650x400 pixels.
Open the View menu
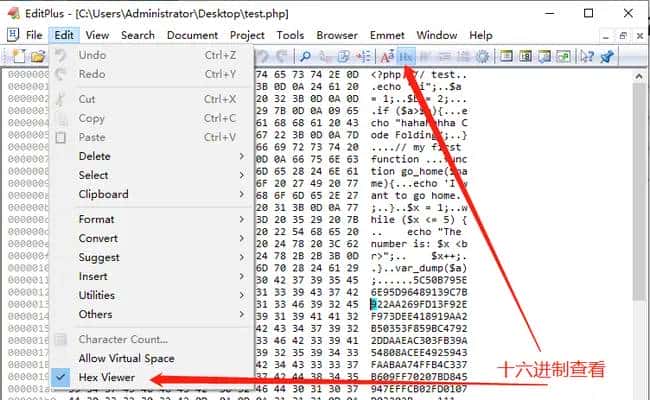pyautogui.click(x=97, y=35)
